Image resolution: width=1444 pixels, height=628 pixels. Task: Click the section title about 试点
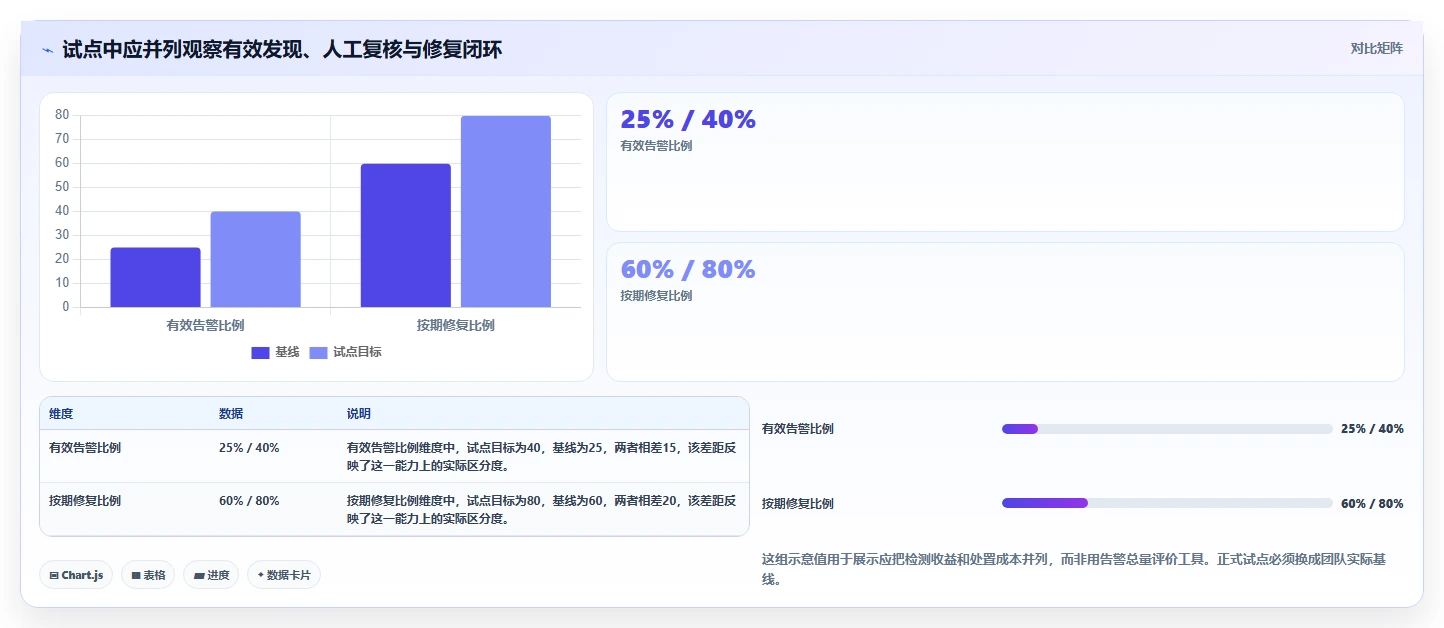tap(282, 50)
